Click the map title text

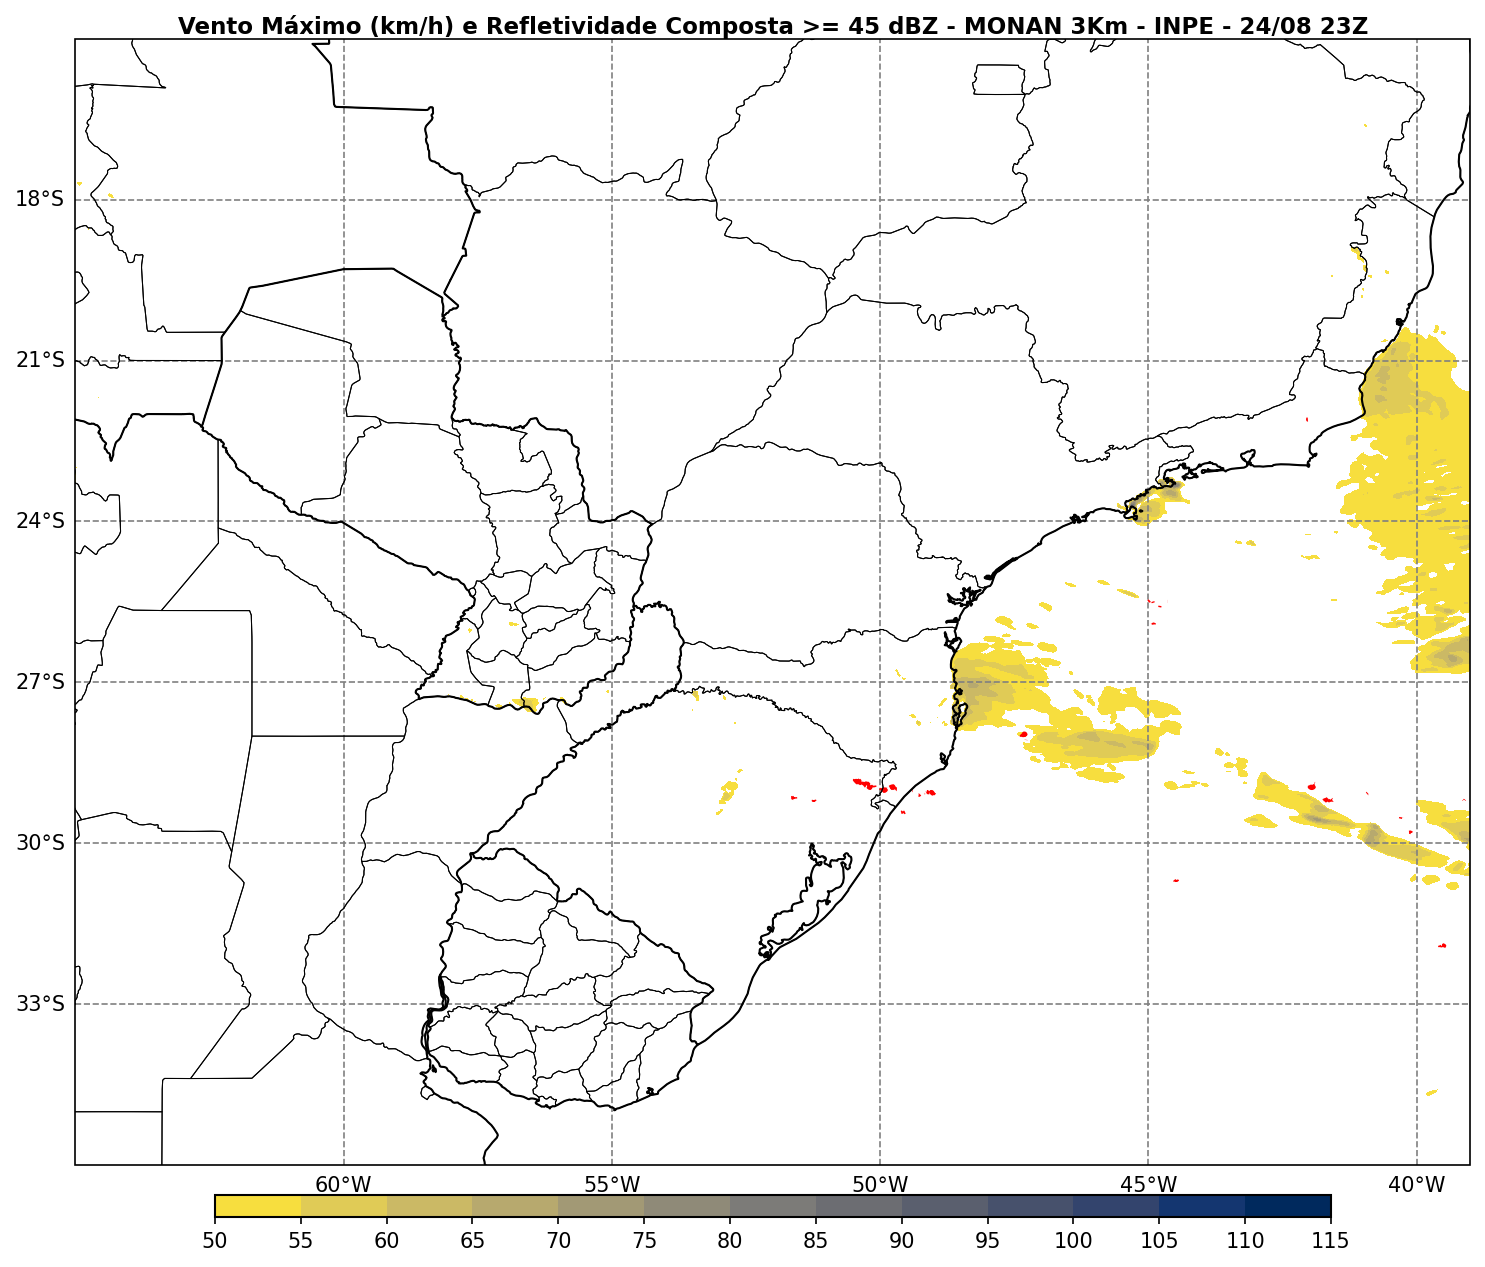773,27
